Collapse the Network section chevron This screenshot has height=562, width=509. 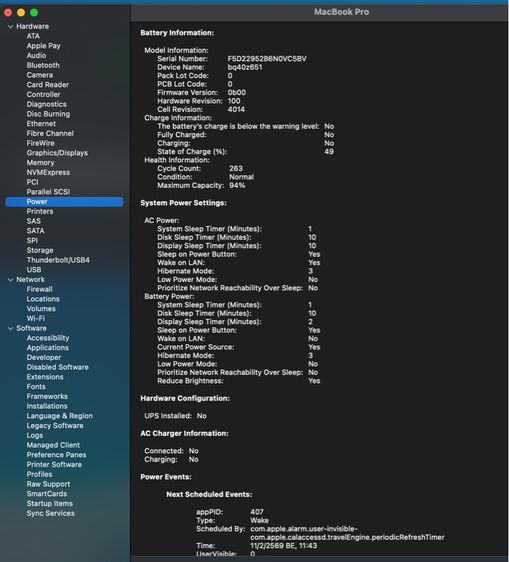[10, 280]
